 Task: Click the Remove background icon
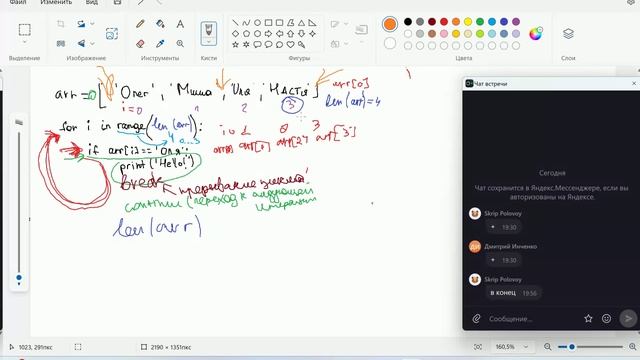pyautogui.click(x=111, y=33)
